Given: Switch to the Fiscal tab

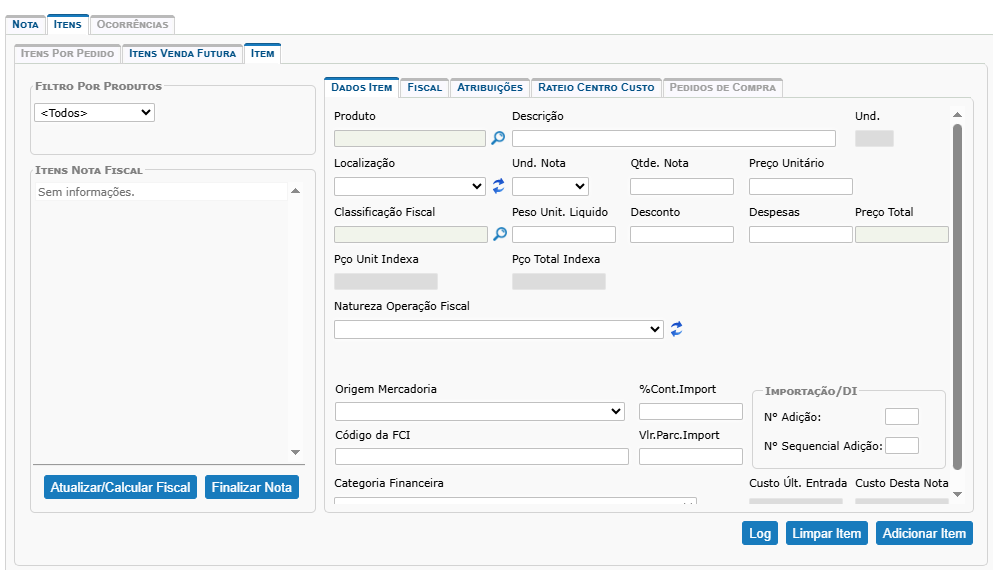Looking at the screenshot, I should pyautogui.click(x=424, y=88).
